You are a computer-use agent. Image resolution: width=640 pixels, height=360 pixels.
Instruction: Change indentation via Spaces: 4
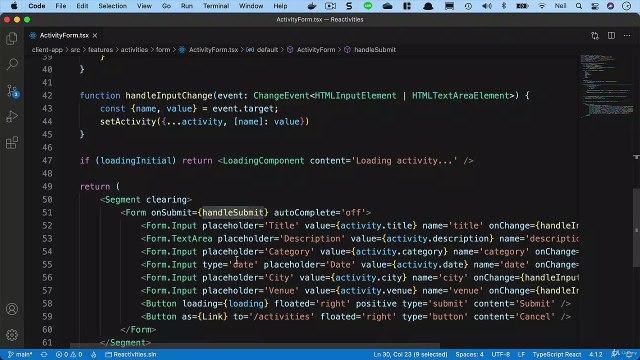469,354
